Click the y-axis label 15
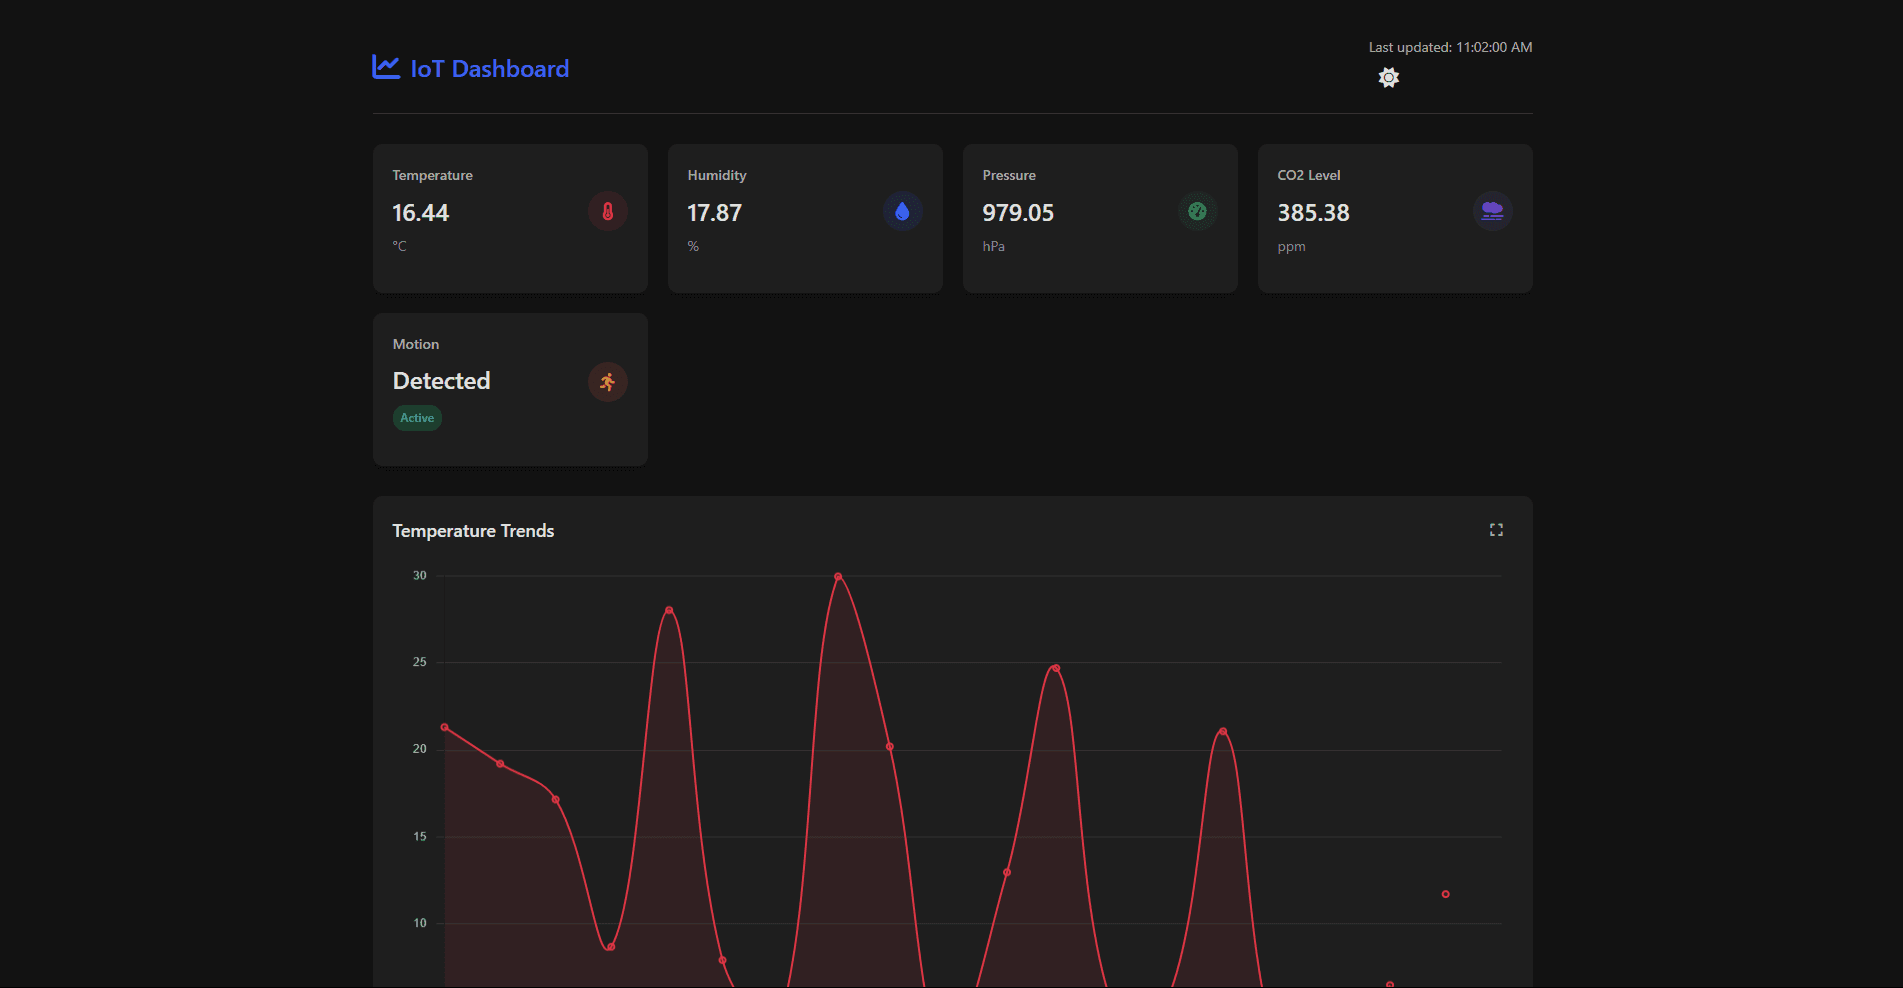This screenshot has width=1903, height=988. coord(420,837)
